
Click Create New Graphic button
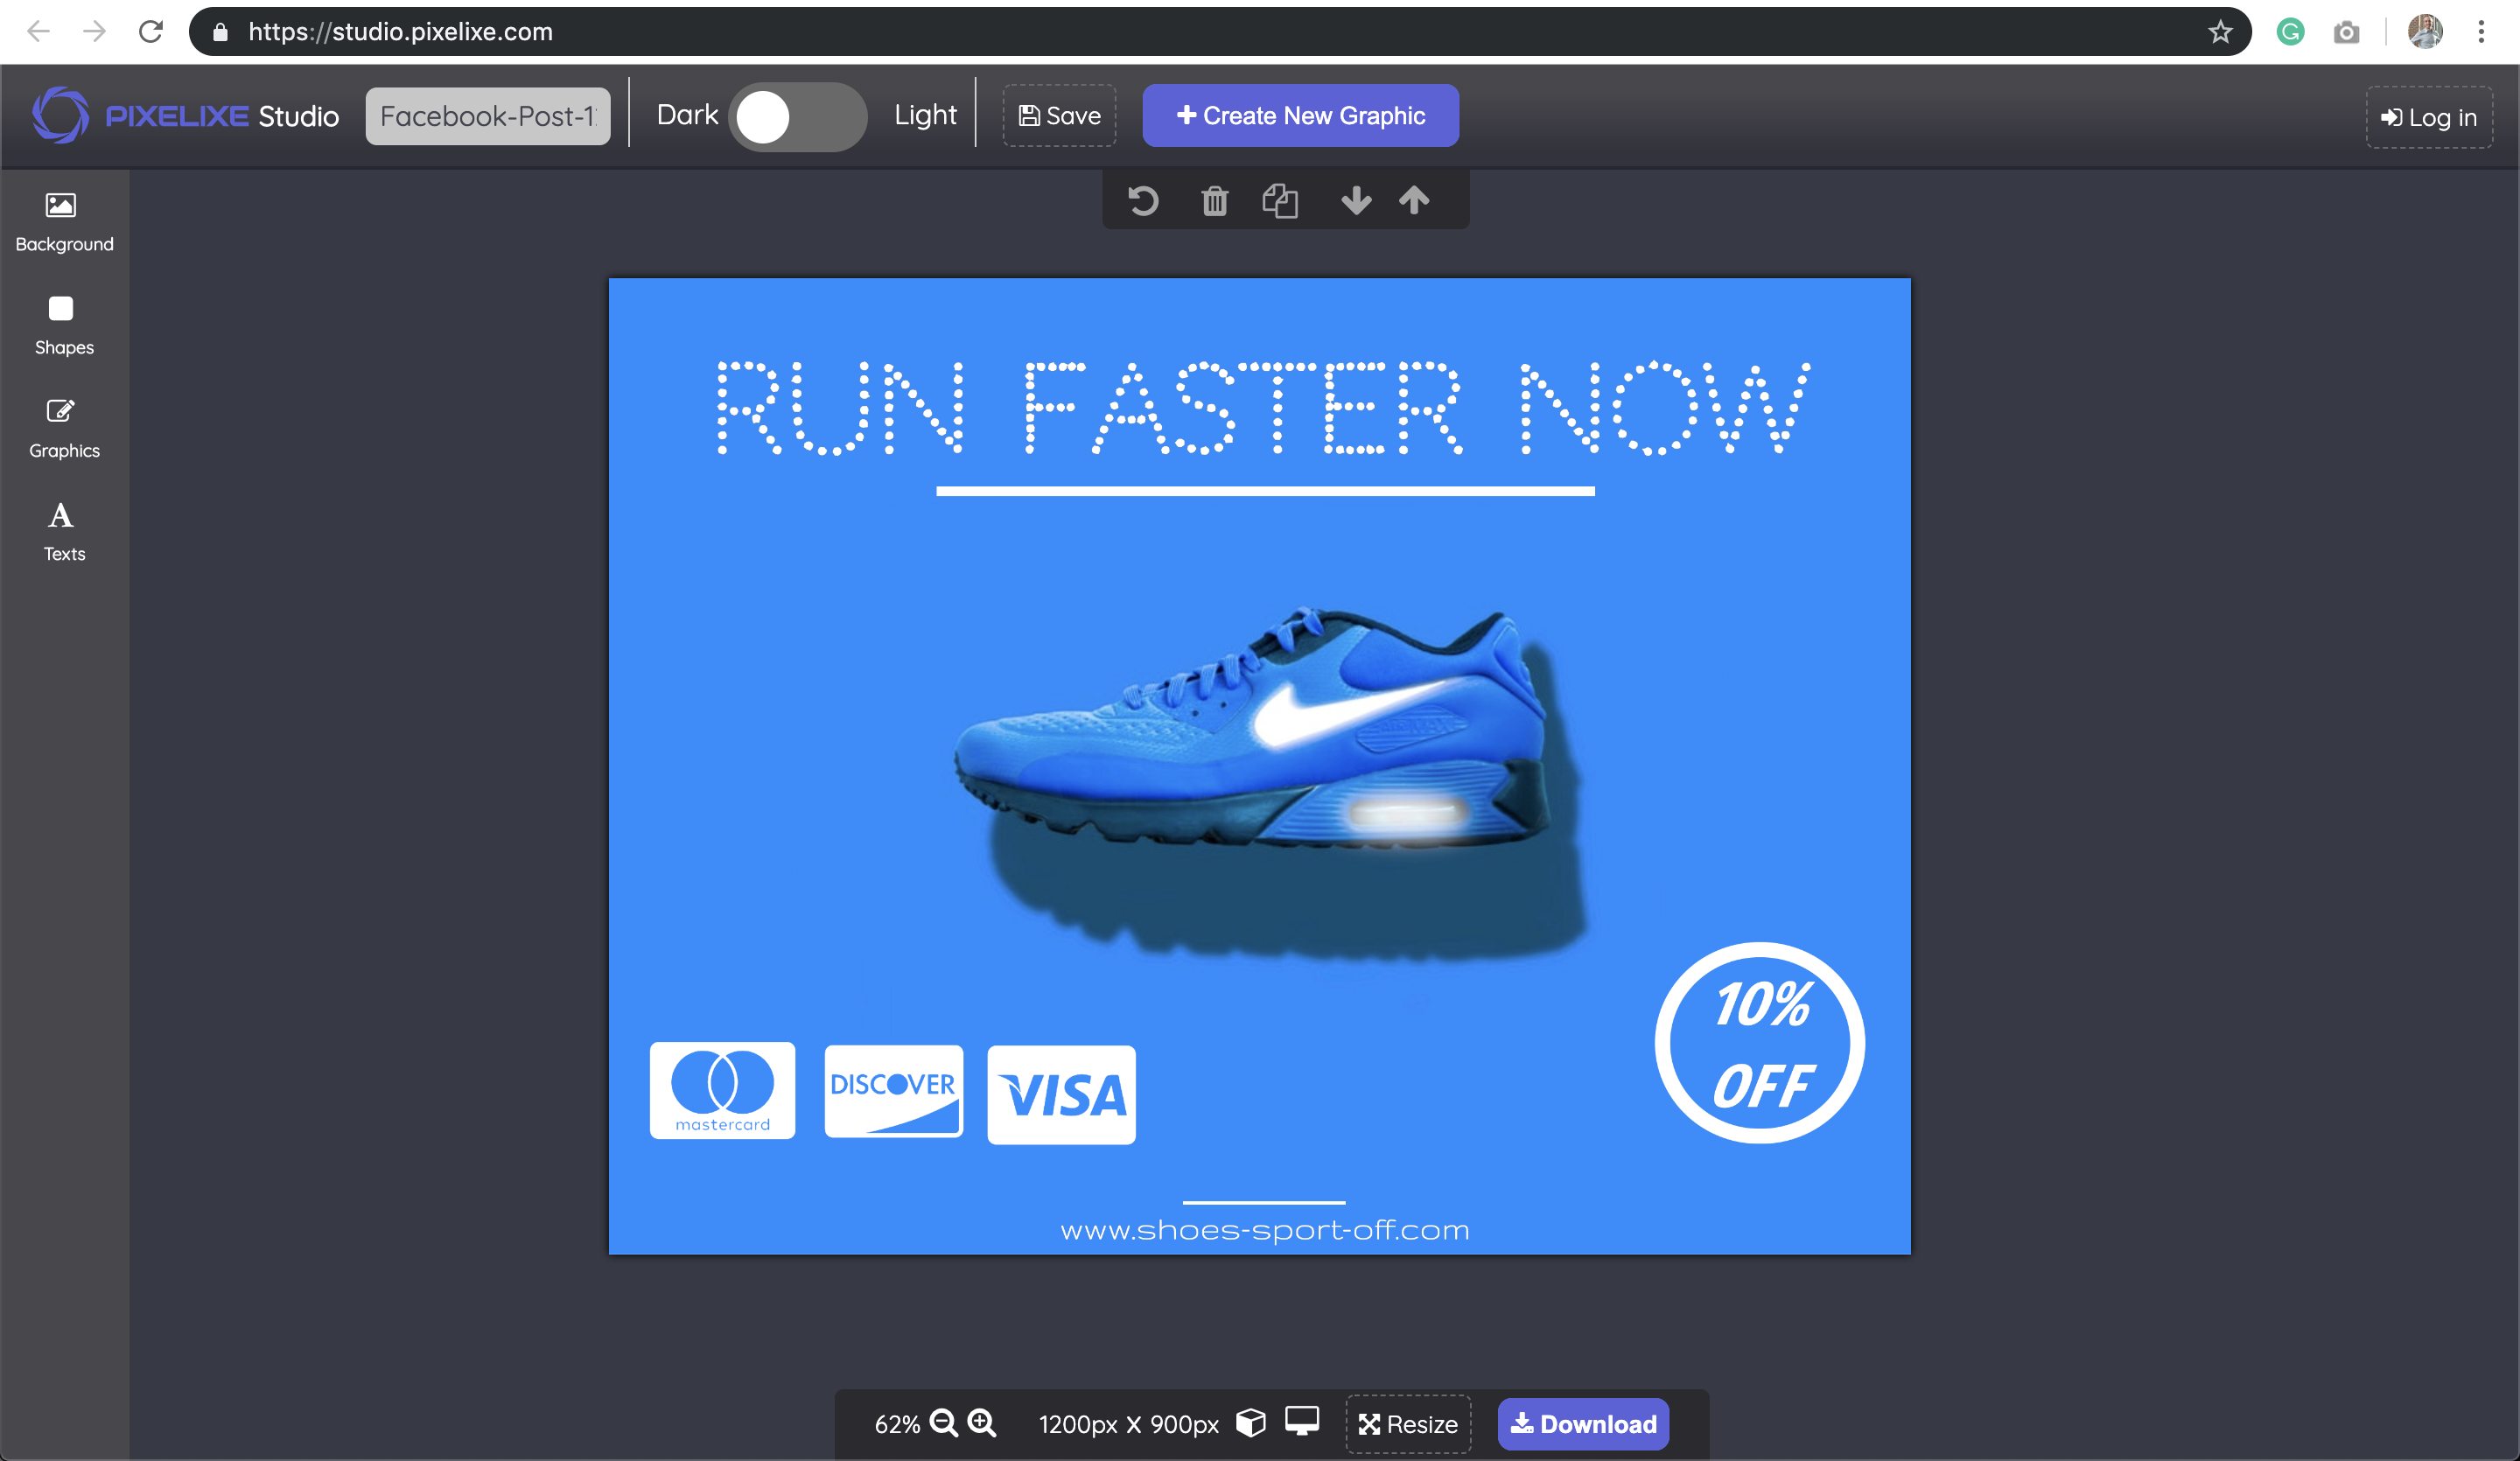[x=1300, y=116]
